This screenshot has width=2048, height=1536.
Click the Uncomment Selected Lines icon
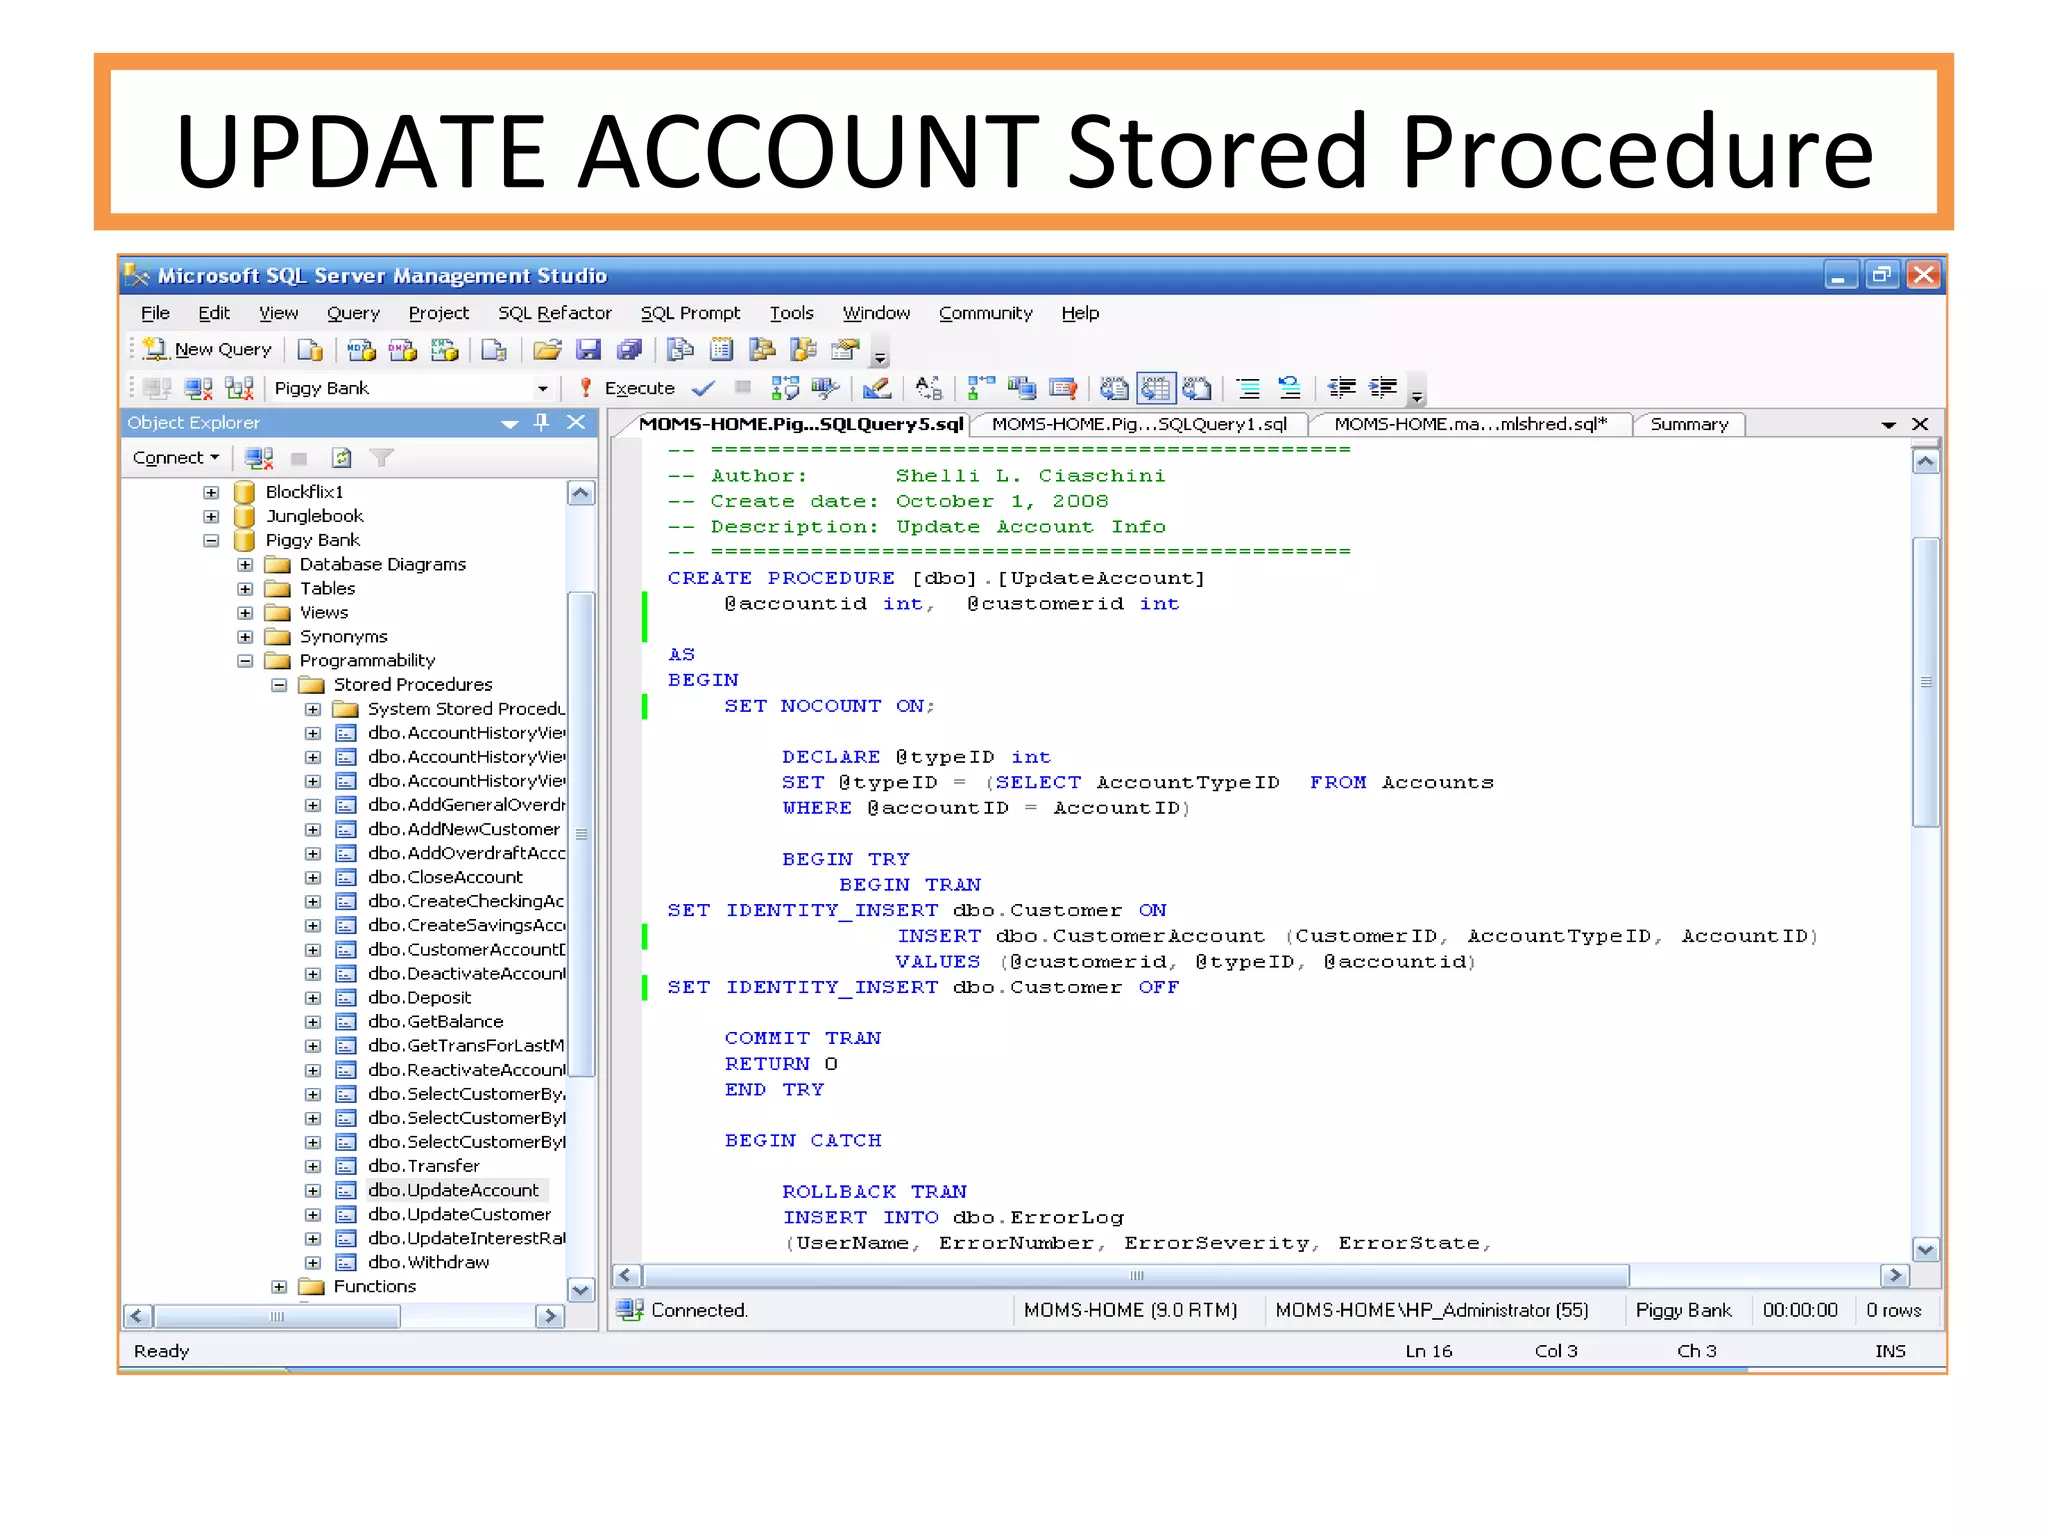pos(1289,388)
